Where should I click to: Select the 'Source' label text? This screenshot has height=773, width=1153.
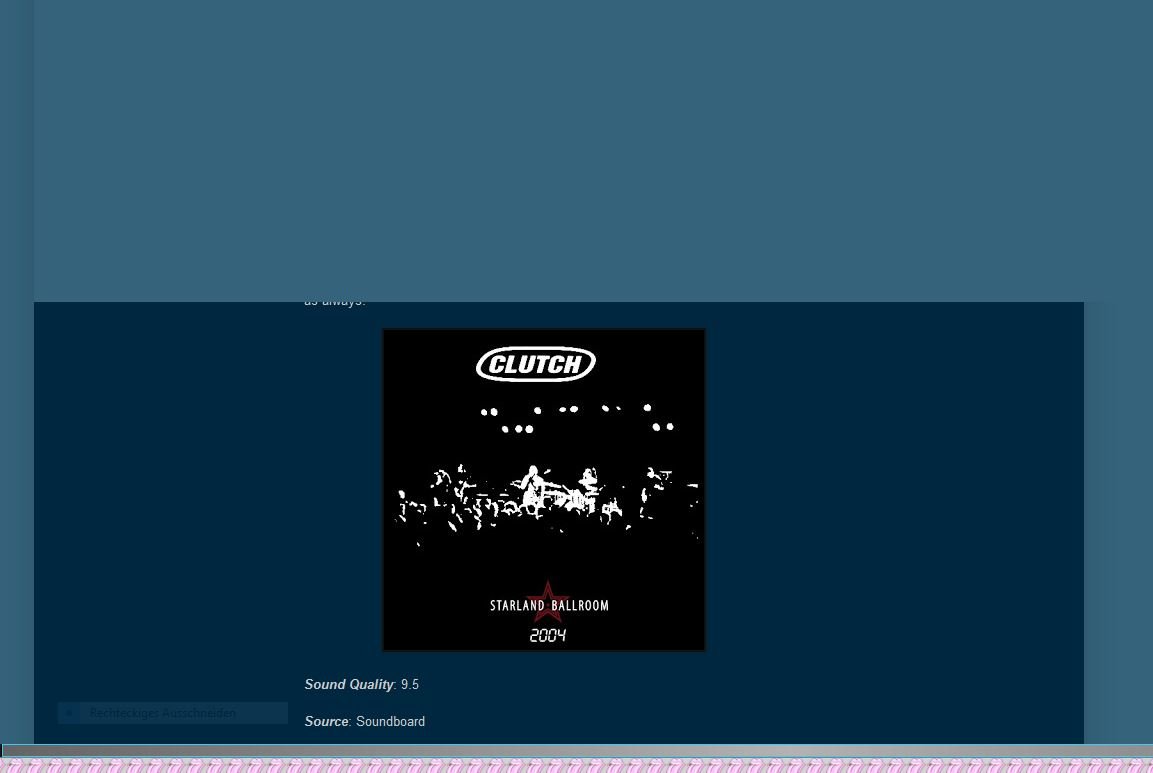(x=326, y=722)
